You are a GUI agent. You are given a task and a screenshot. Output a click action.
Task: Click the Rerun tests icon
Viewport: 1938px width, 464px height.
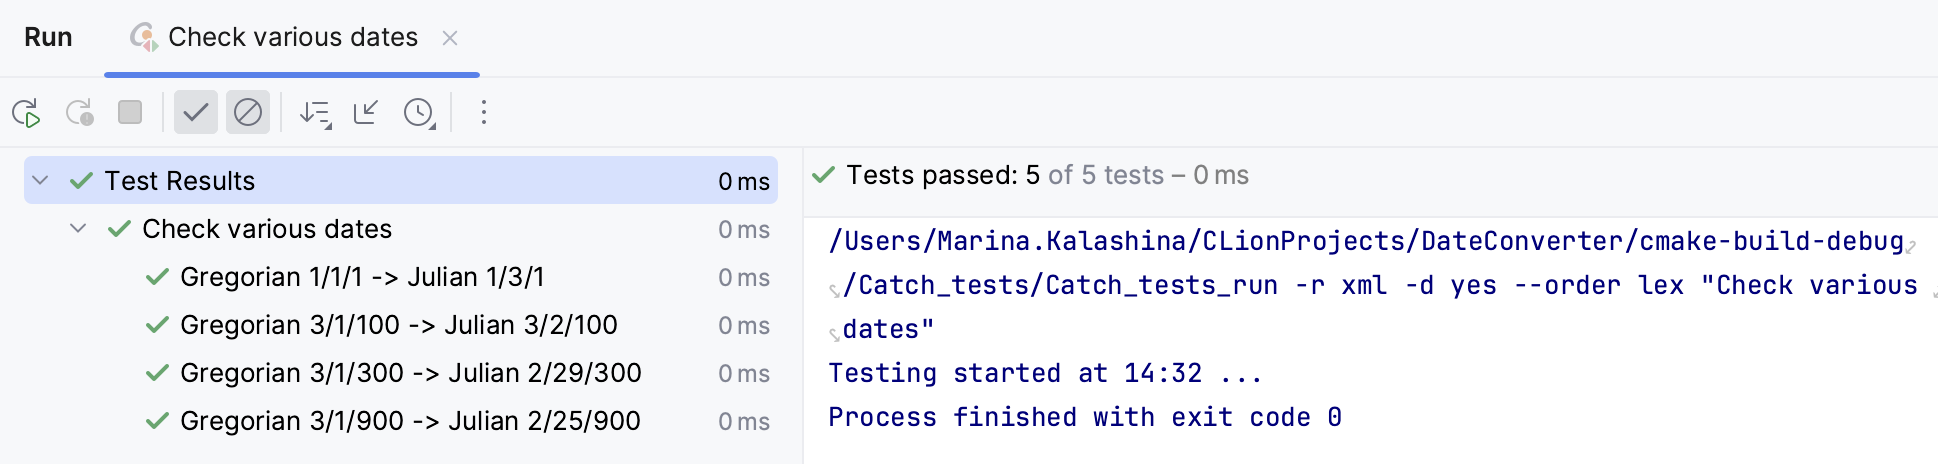[x=27, y=113]
